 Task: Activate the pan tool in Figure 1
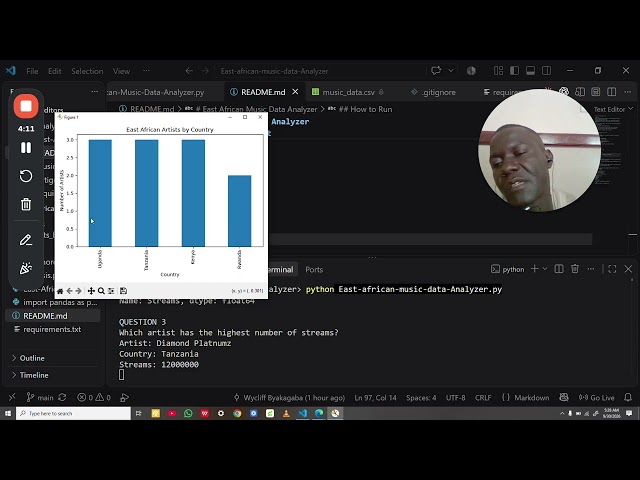click(91, 291)
